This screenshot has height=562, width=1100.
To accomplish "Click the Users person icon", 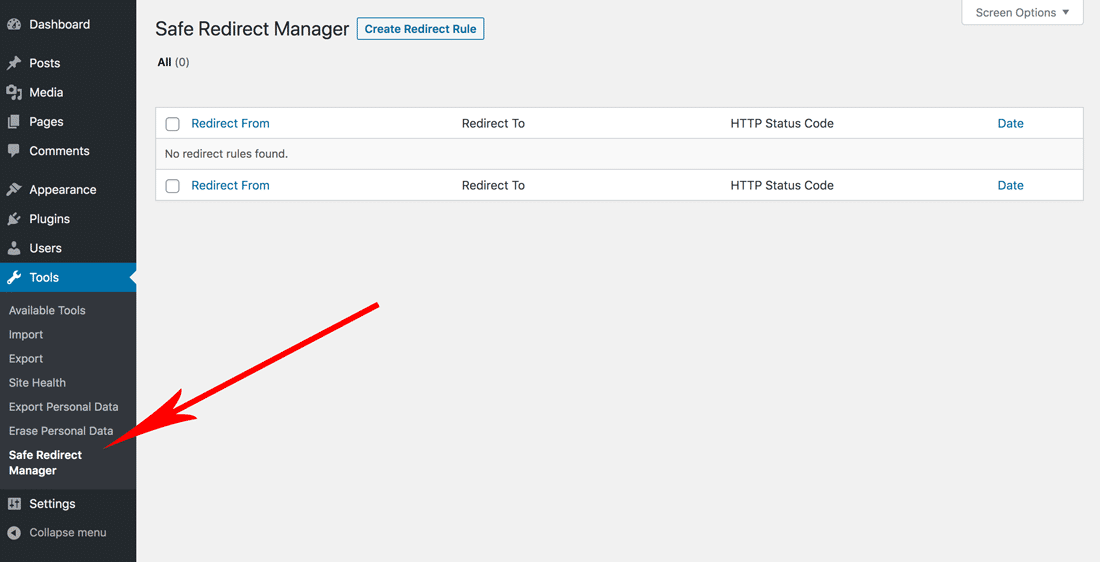I will click(x=14, y=248).
